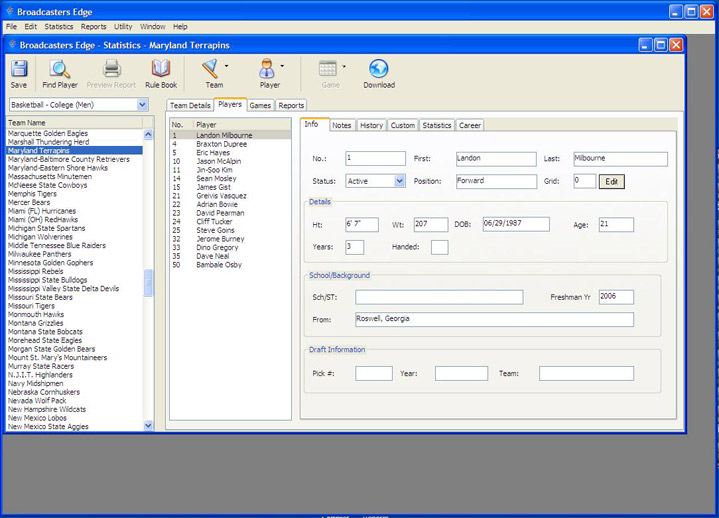The height and width of the screenshot is (518, 719).
Task: Click the Last name field
Action: [620, 159]
